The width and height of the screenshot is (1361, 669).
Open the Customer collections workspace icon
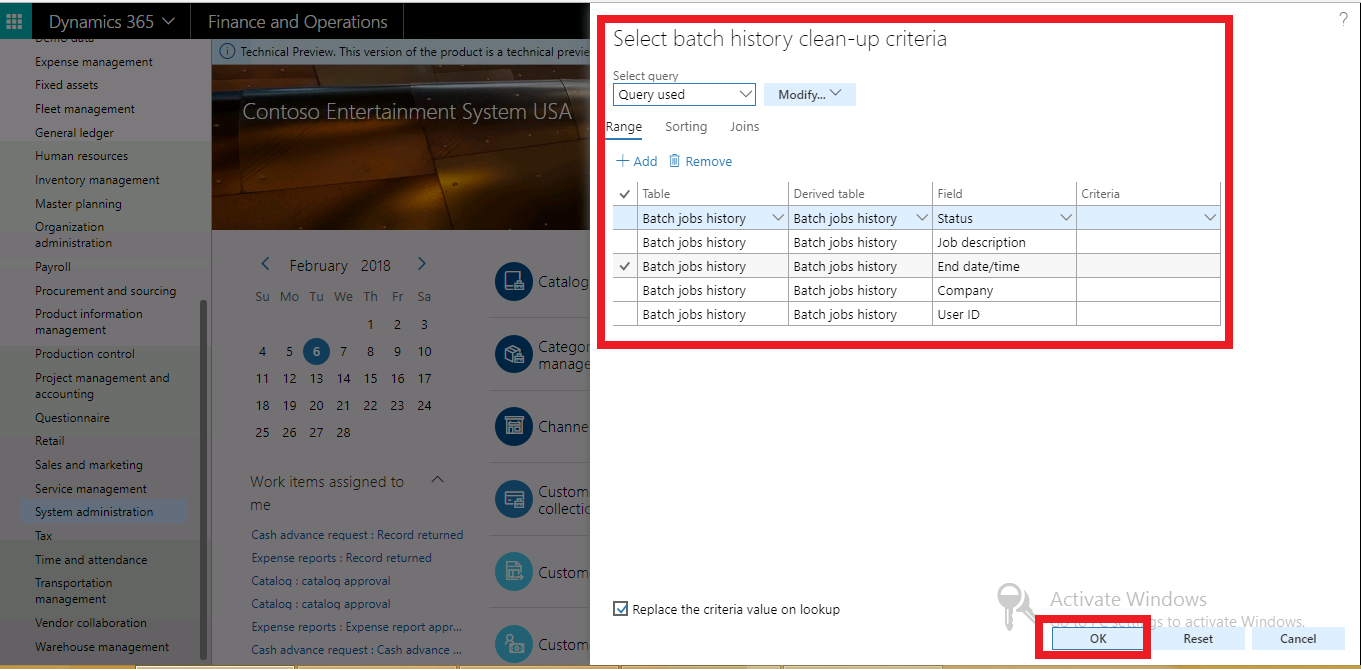tap(514, 498)
